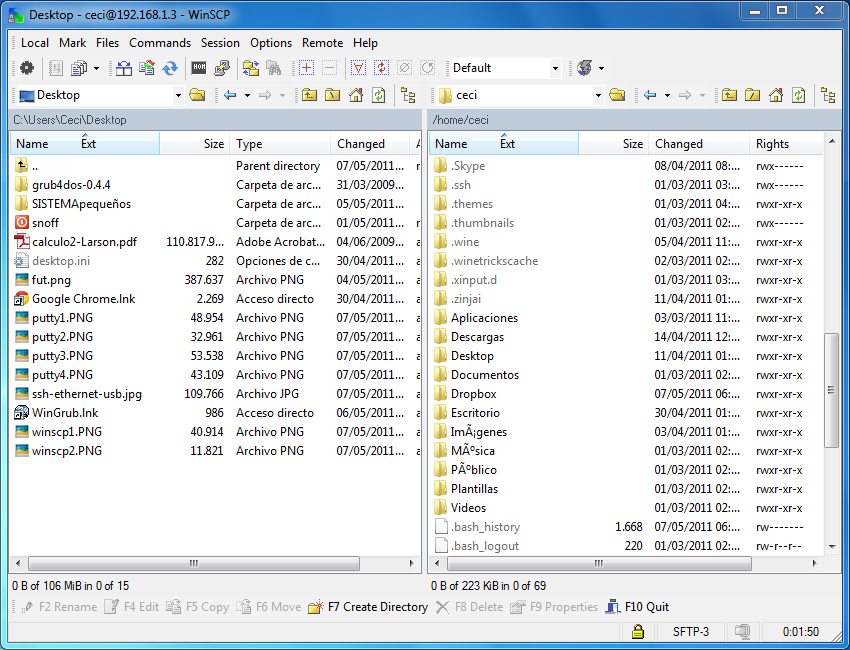Click the Open in PuTTY icon
Viewport: 850px width, 650px height.
pyautogui.click(x=221, y=68)
